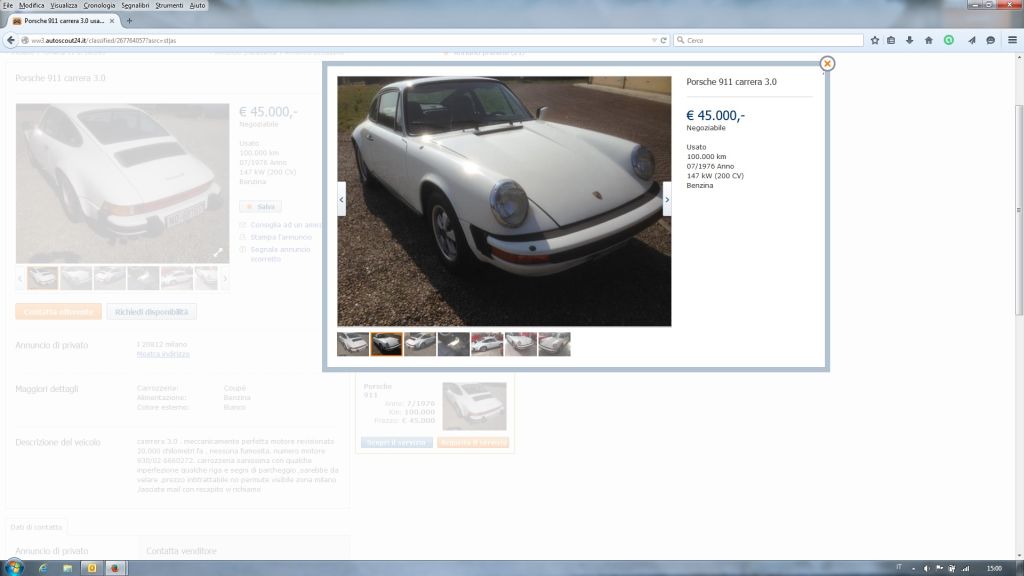Click the volume icon in system tray

pos(927,568)
